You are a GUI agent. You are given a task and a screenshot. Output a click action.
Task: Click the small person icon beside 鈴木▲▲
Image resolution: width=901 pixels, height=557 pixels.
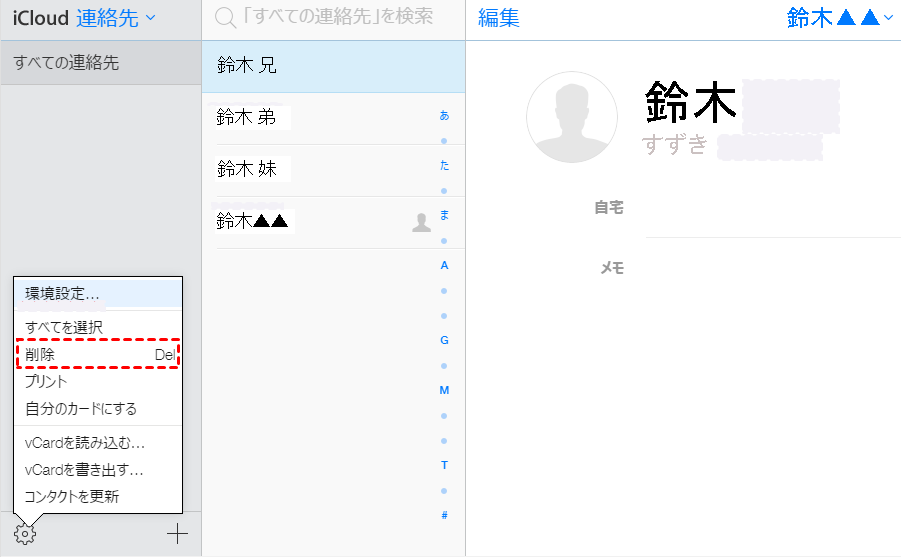pyautogui.click(x=421, y=223)
